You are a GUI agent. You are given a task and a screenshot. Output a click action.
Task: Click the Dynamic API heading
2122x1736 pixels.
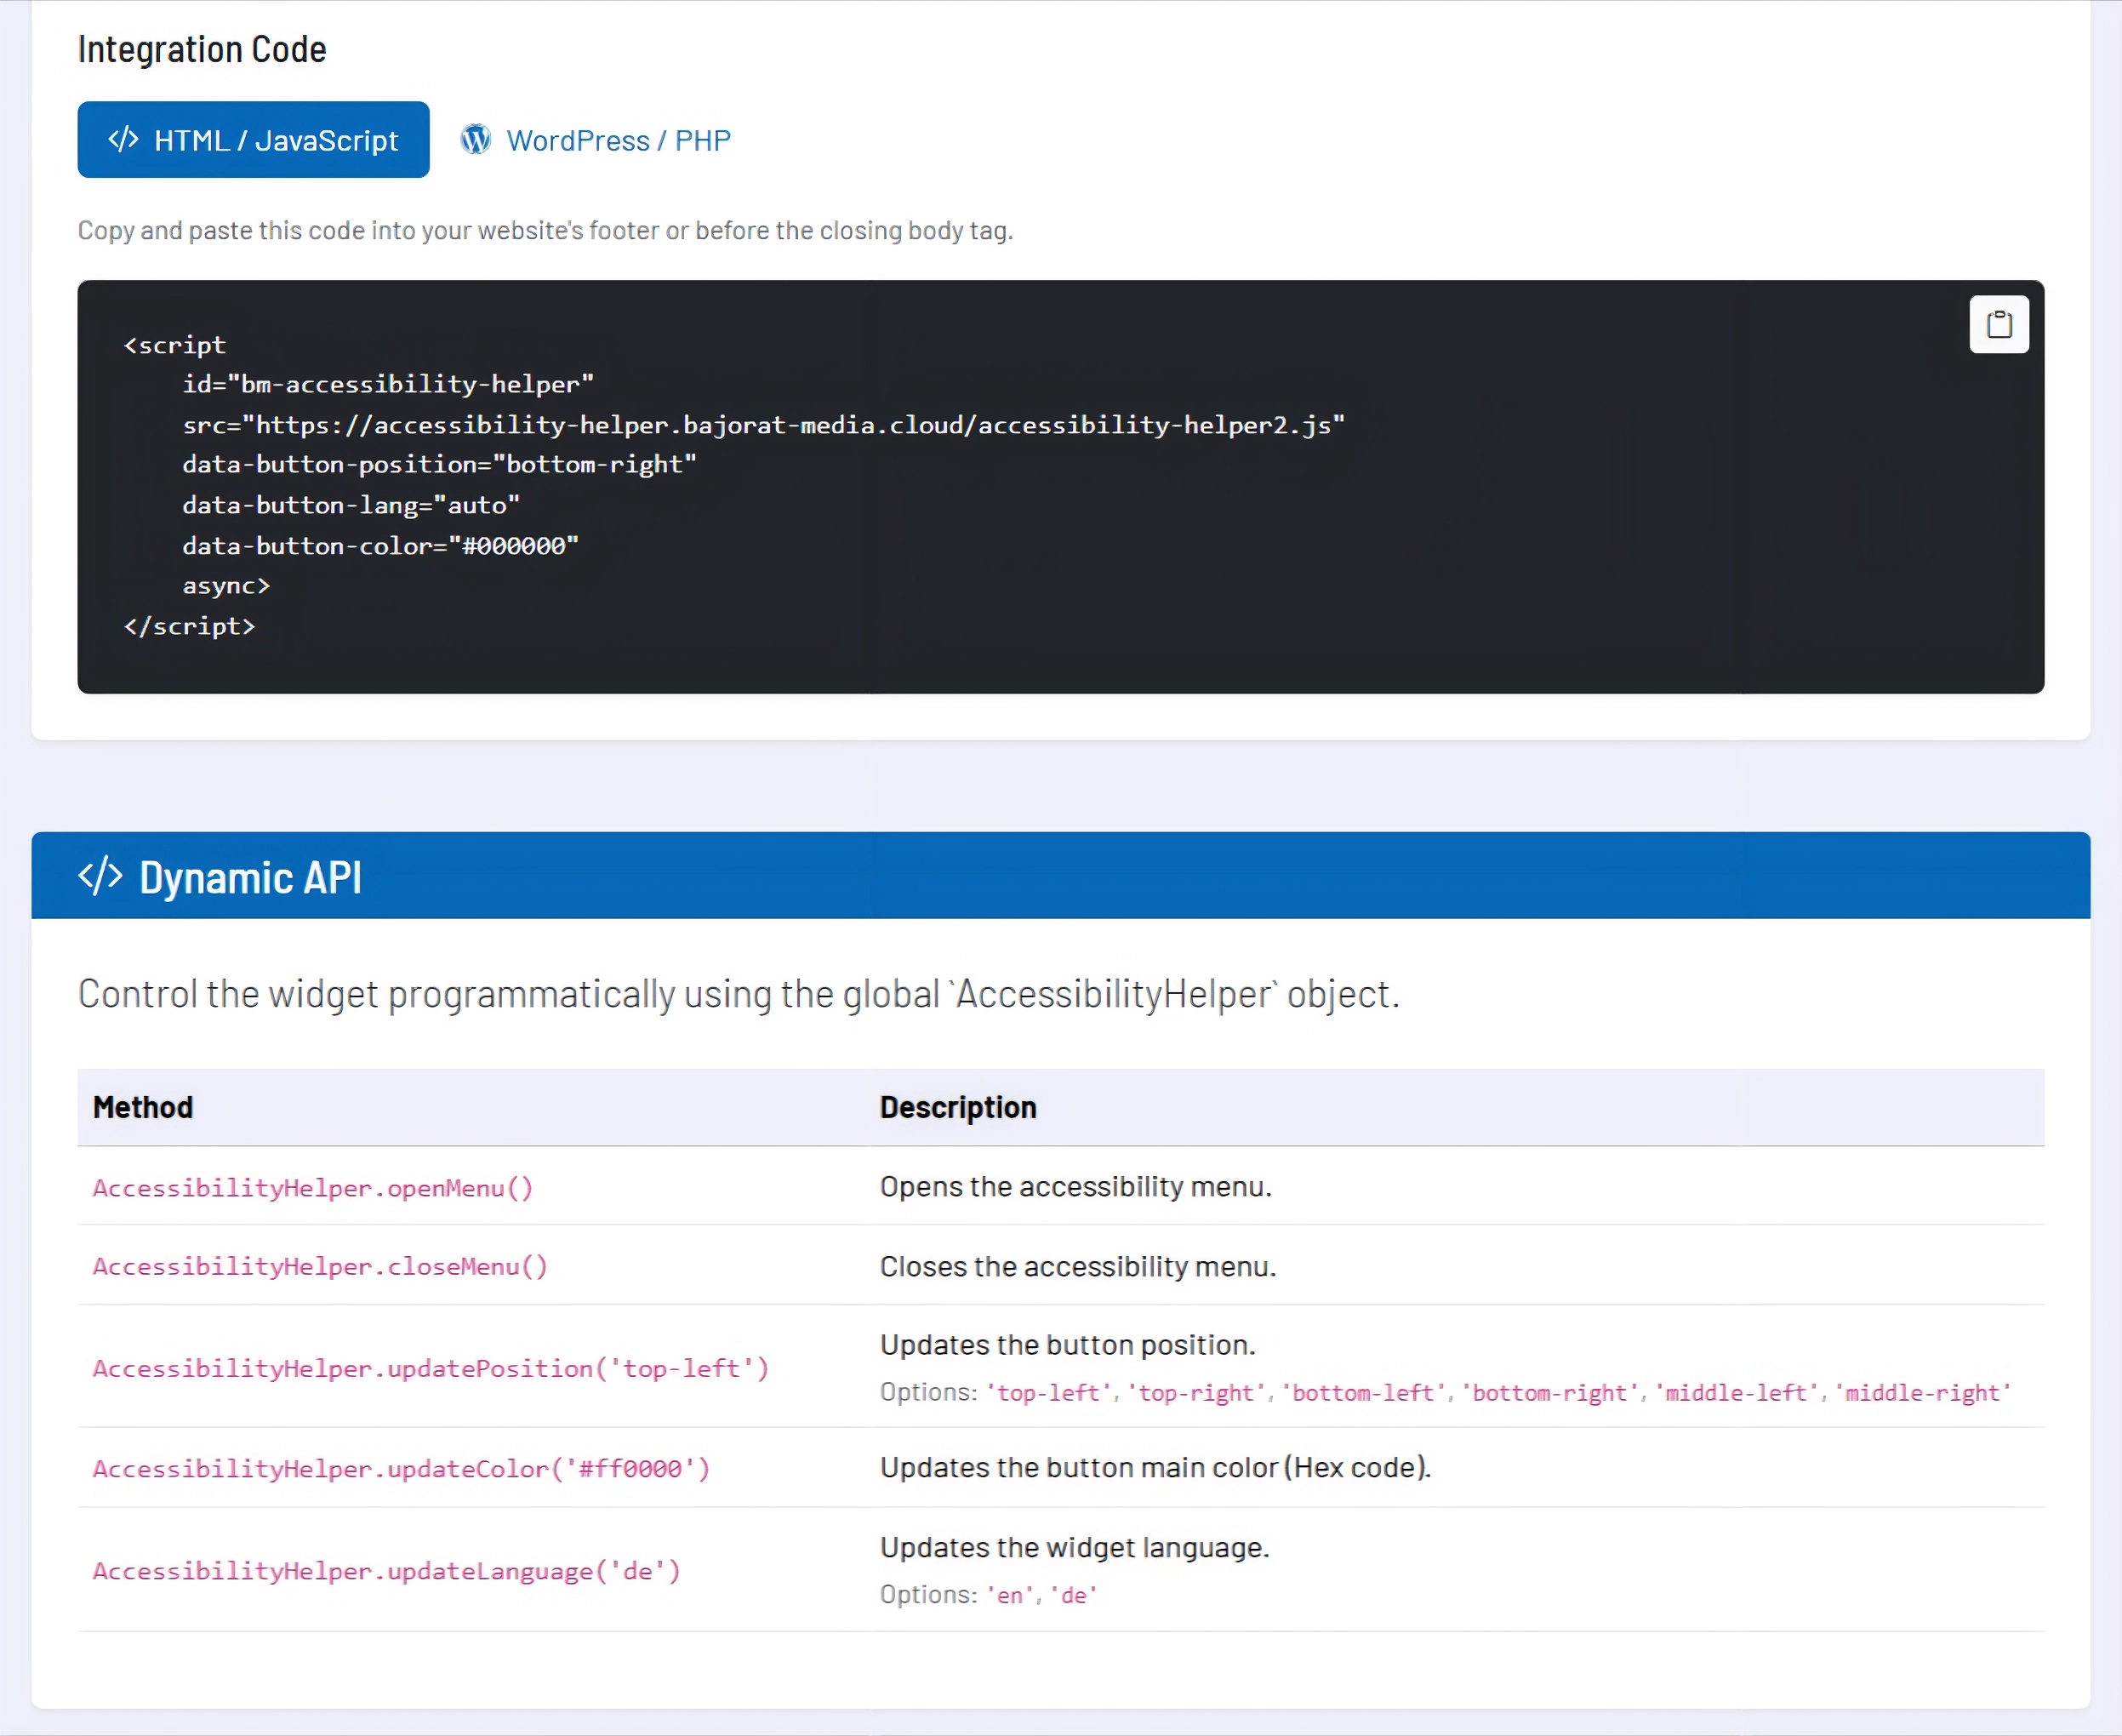point(251,877)
